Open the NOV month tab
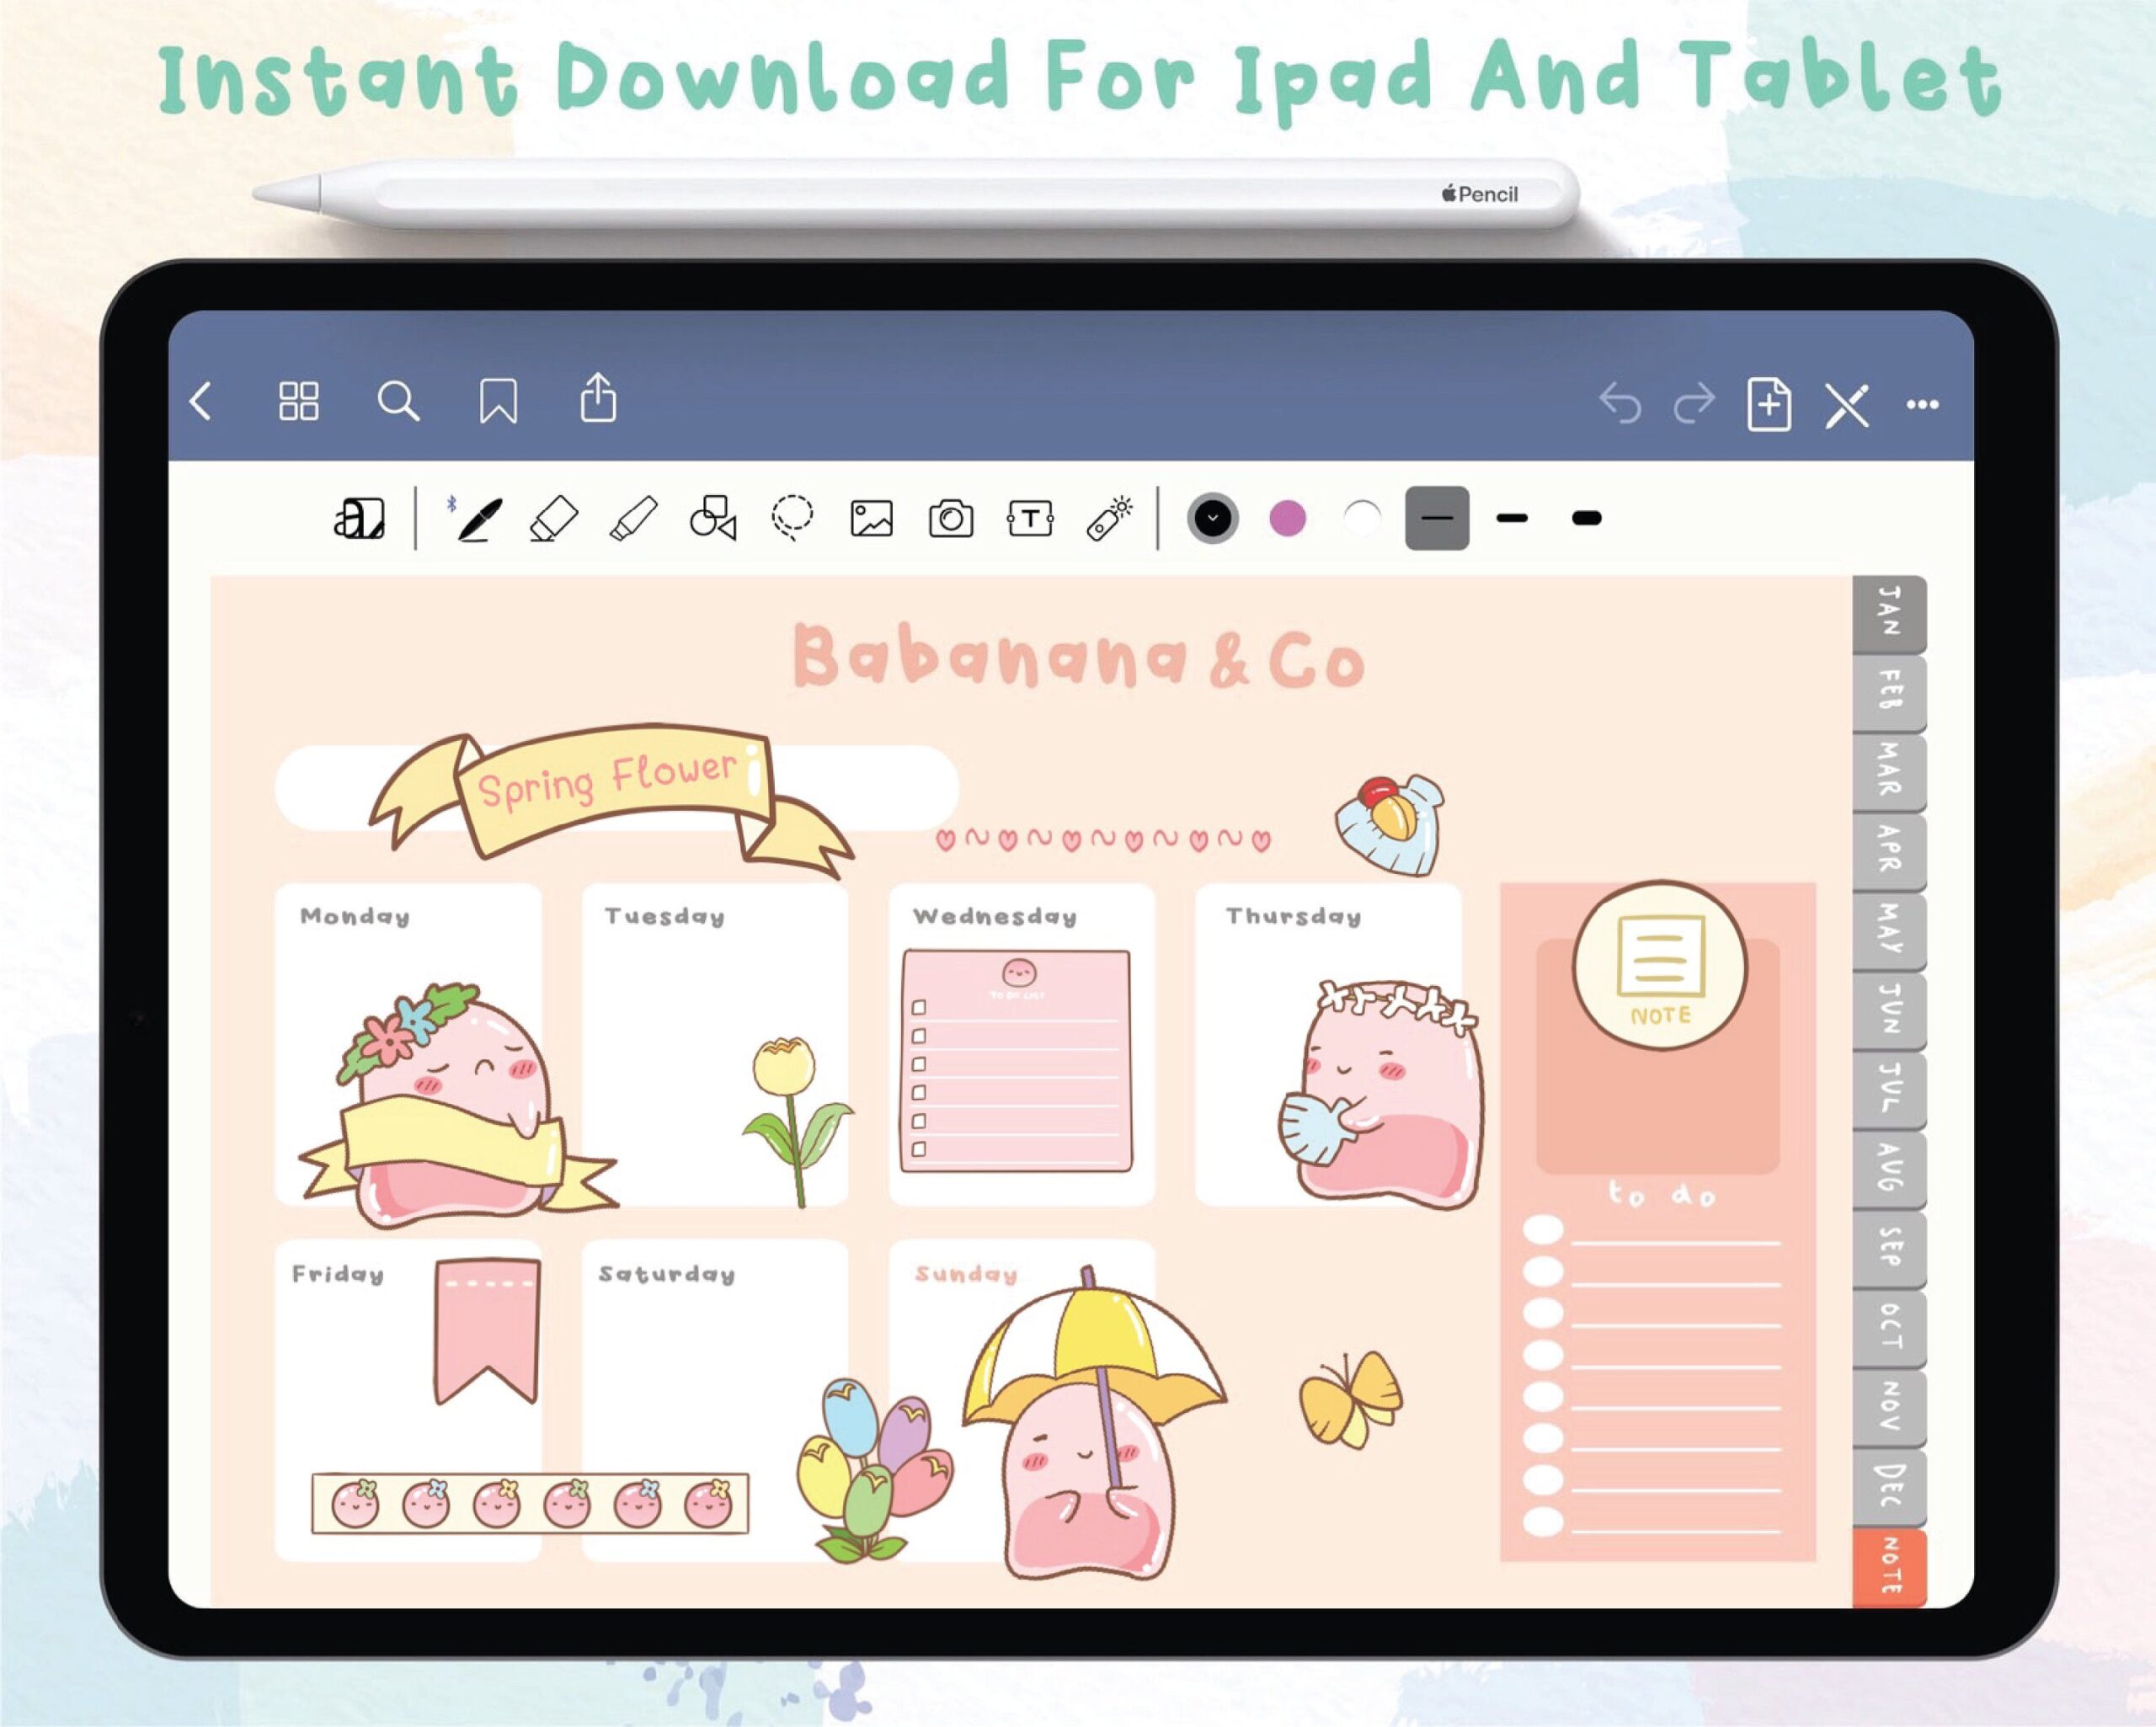 pyautogui.click(x=1889, y=1408)
